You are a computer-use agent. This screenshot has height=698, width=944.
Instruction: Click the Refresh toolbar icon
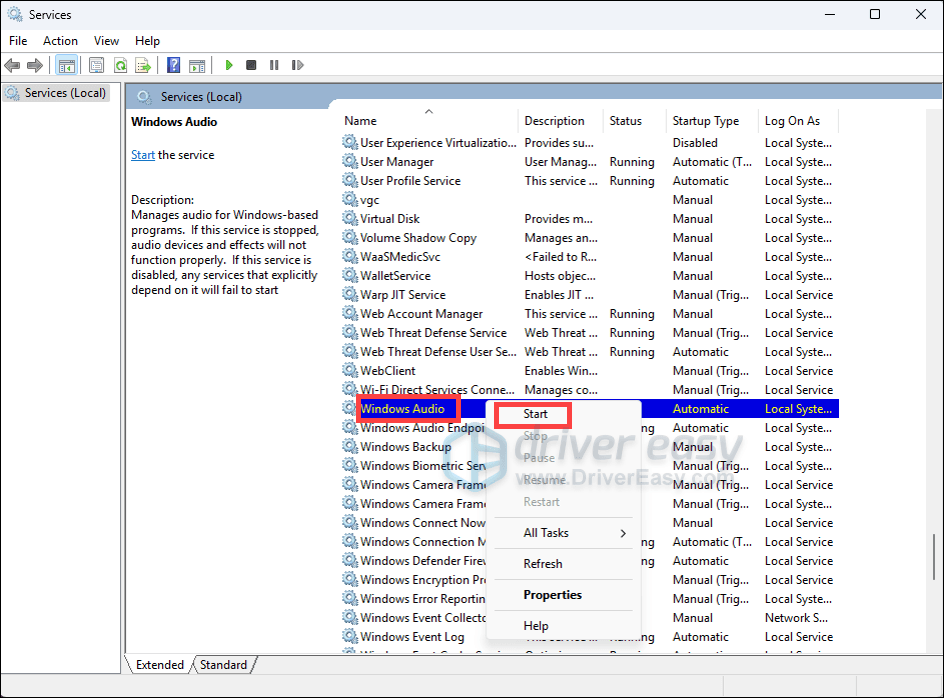pyautogui.click(x=120, y=65)
